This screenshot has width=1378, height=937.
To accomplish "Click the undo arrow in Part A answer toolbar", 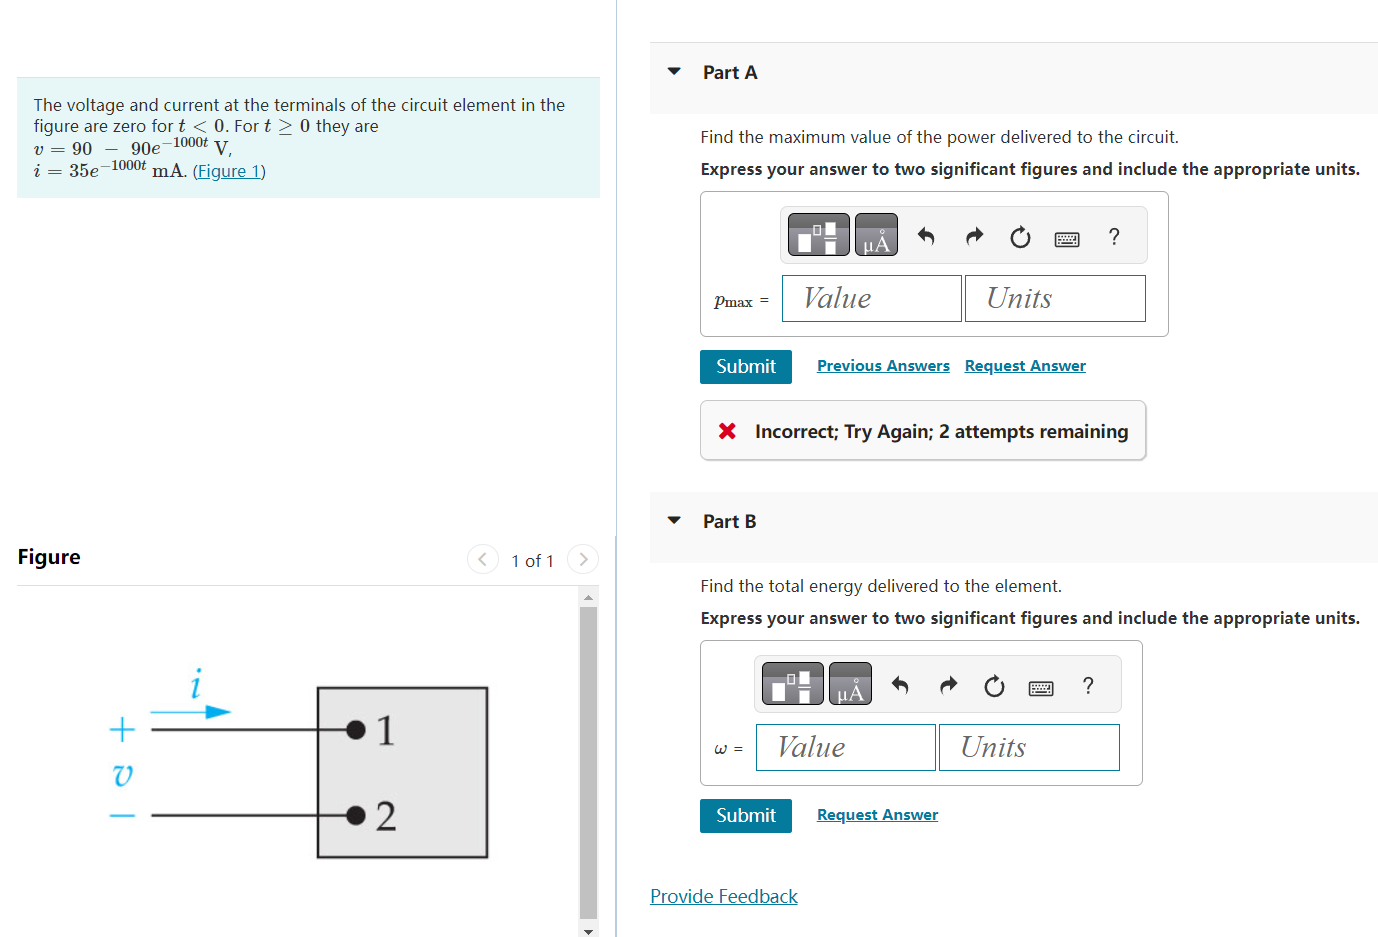I will point(926,236).
